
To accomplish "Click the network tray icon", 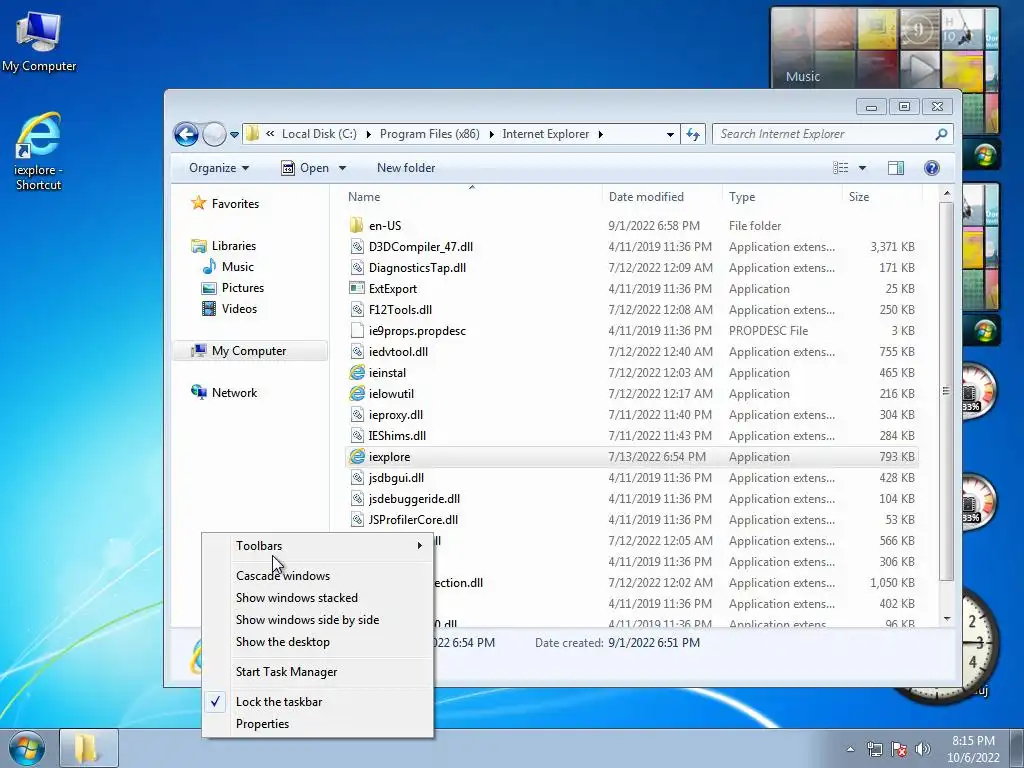I will (x=874, y=749).
